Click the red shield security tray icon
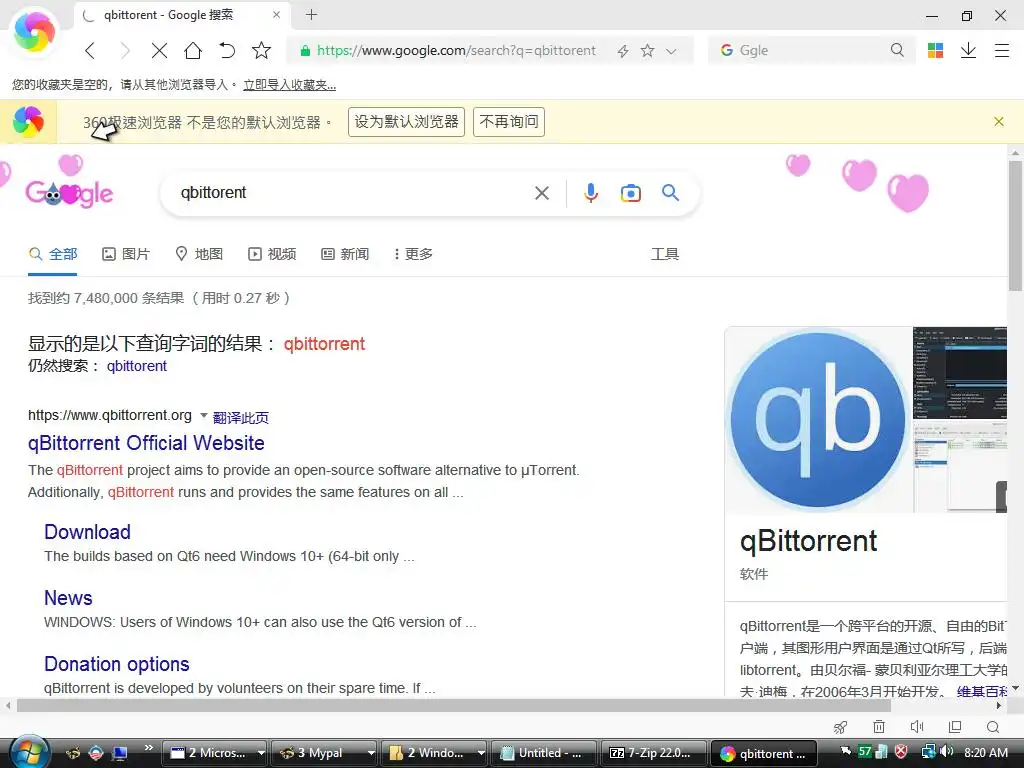This screenshot has height=768, width=1024. point(901,752)
